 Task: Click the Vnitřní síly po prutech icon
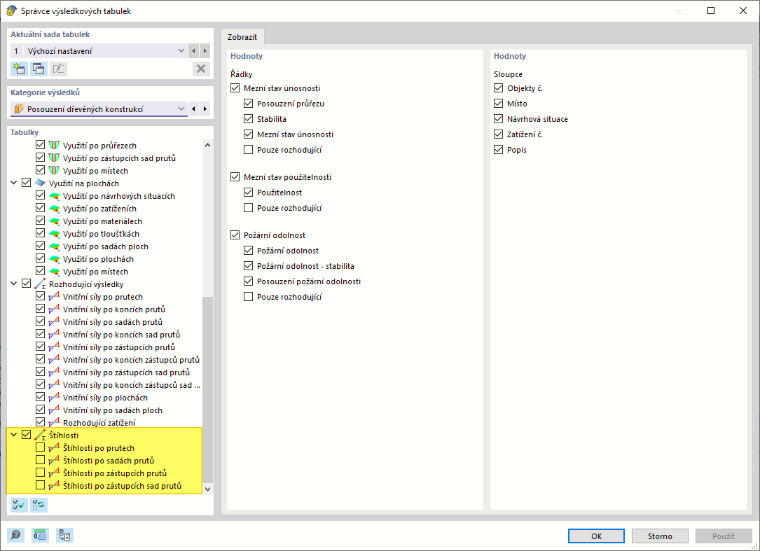coord(54,297)
